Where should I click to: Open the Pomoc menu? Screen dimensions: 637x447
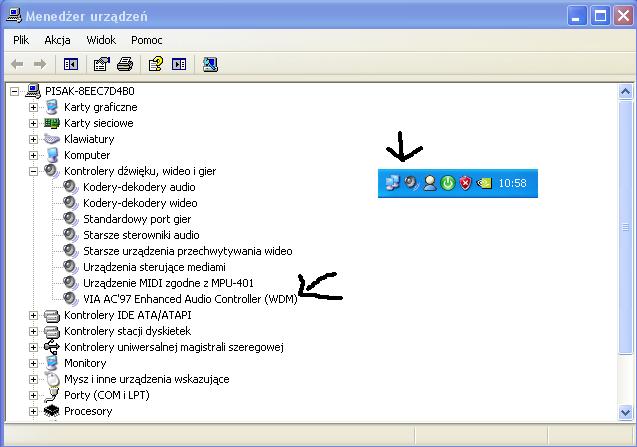[x=148, y=40]
